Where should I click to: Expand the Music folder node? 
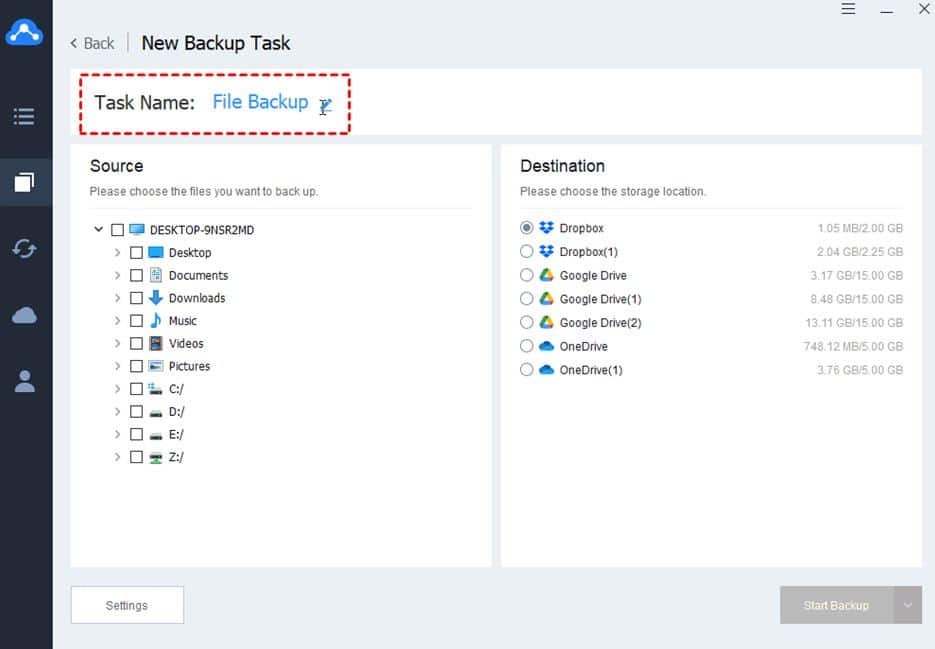117,320
